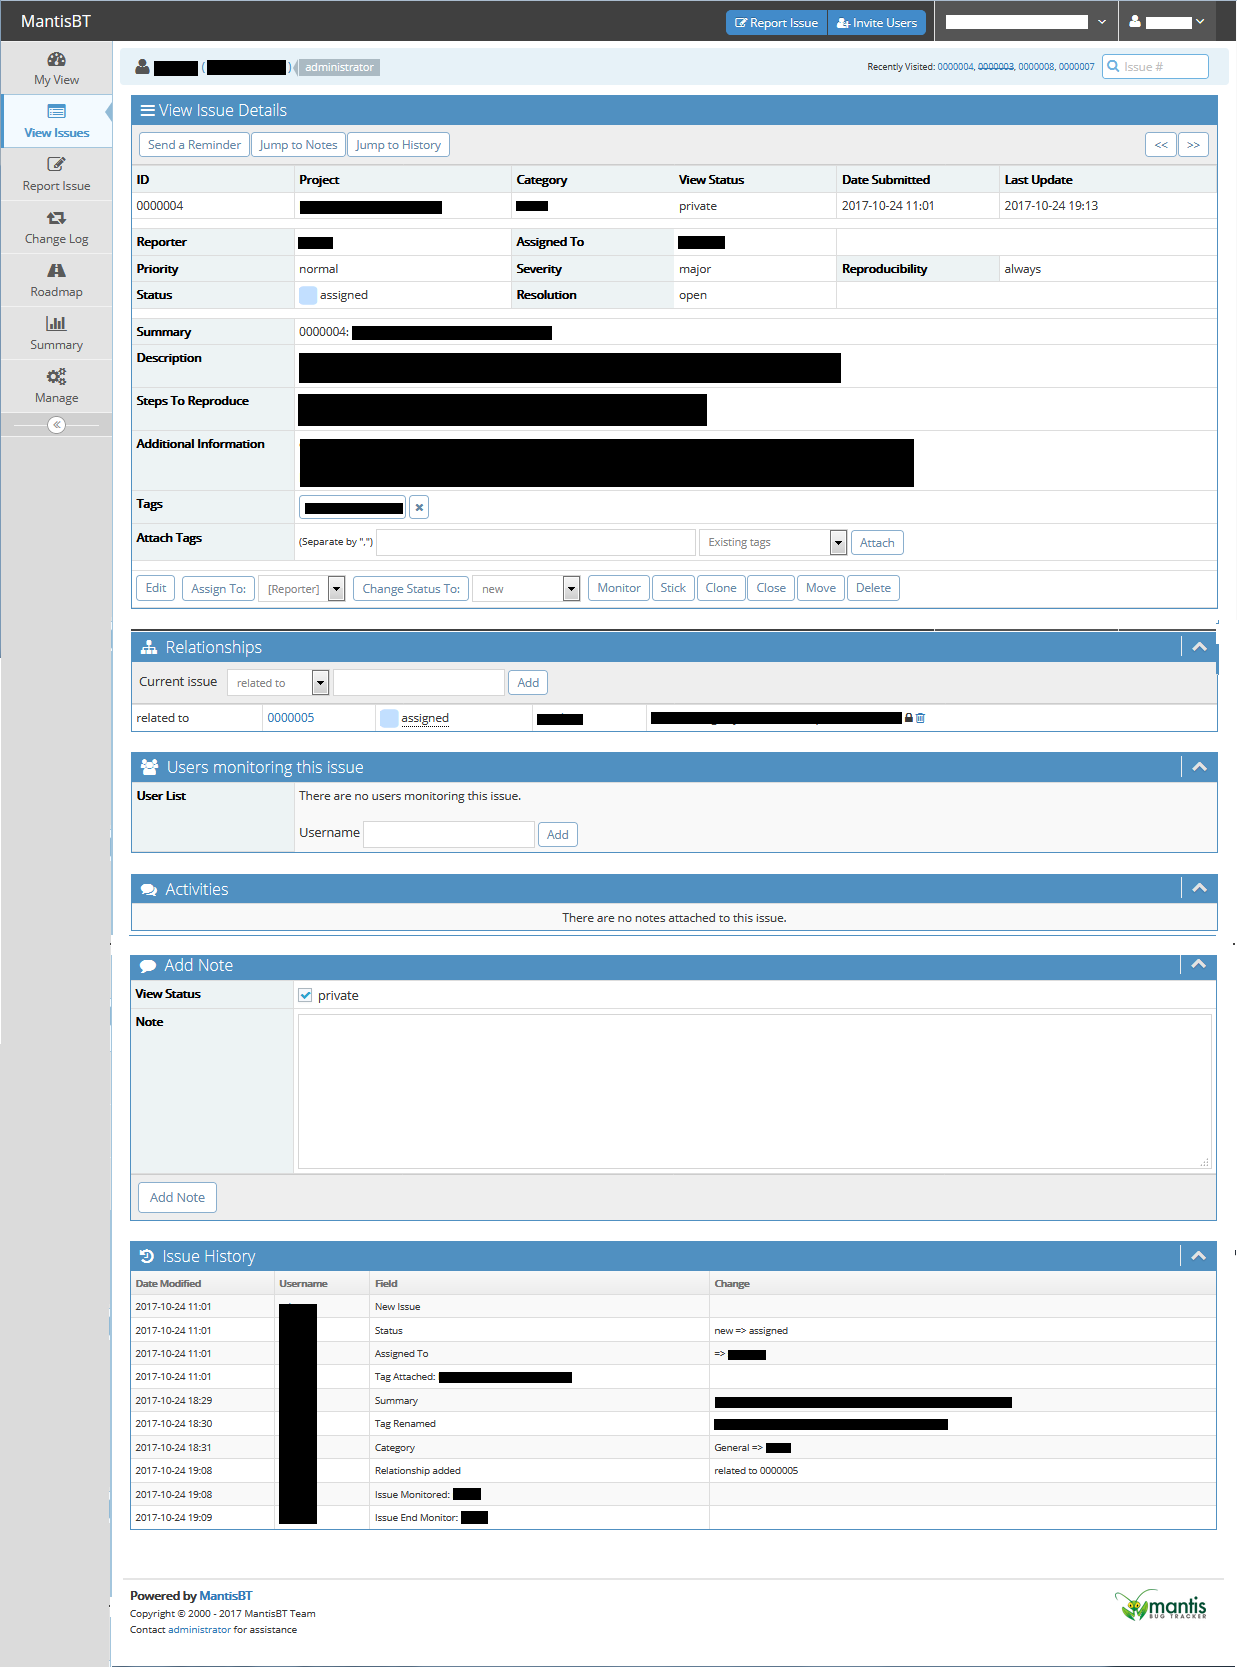
Task: Click the Mantis Bug Tracker logo
Action: coord(1161,1605)
